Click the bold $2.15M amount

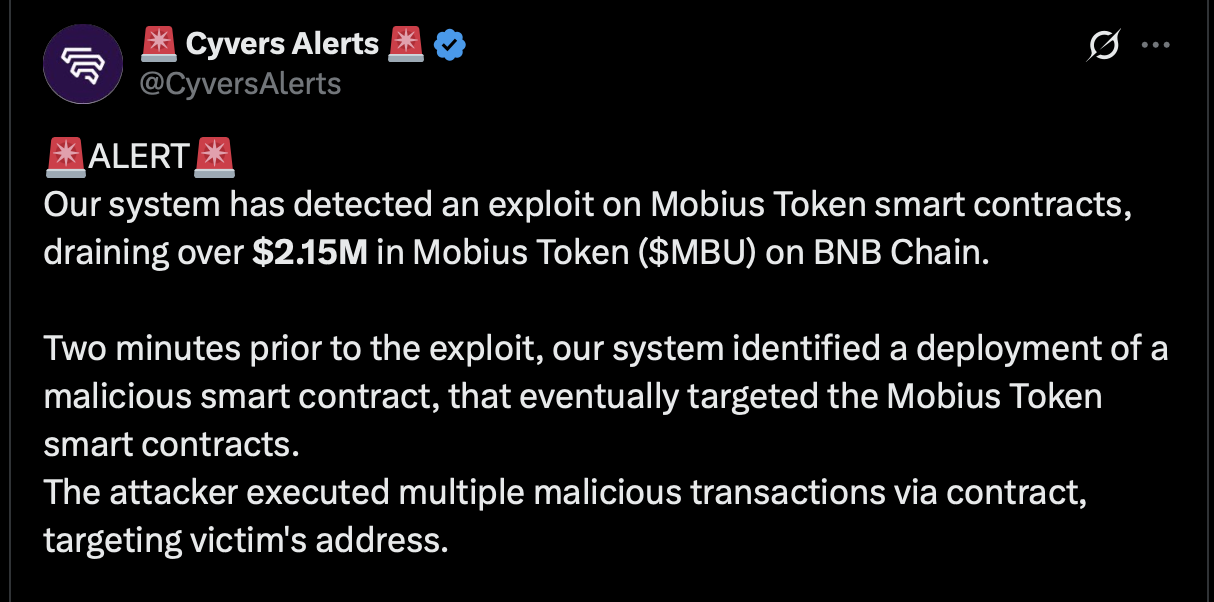pos(310,253)
